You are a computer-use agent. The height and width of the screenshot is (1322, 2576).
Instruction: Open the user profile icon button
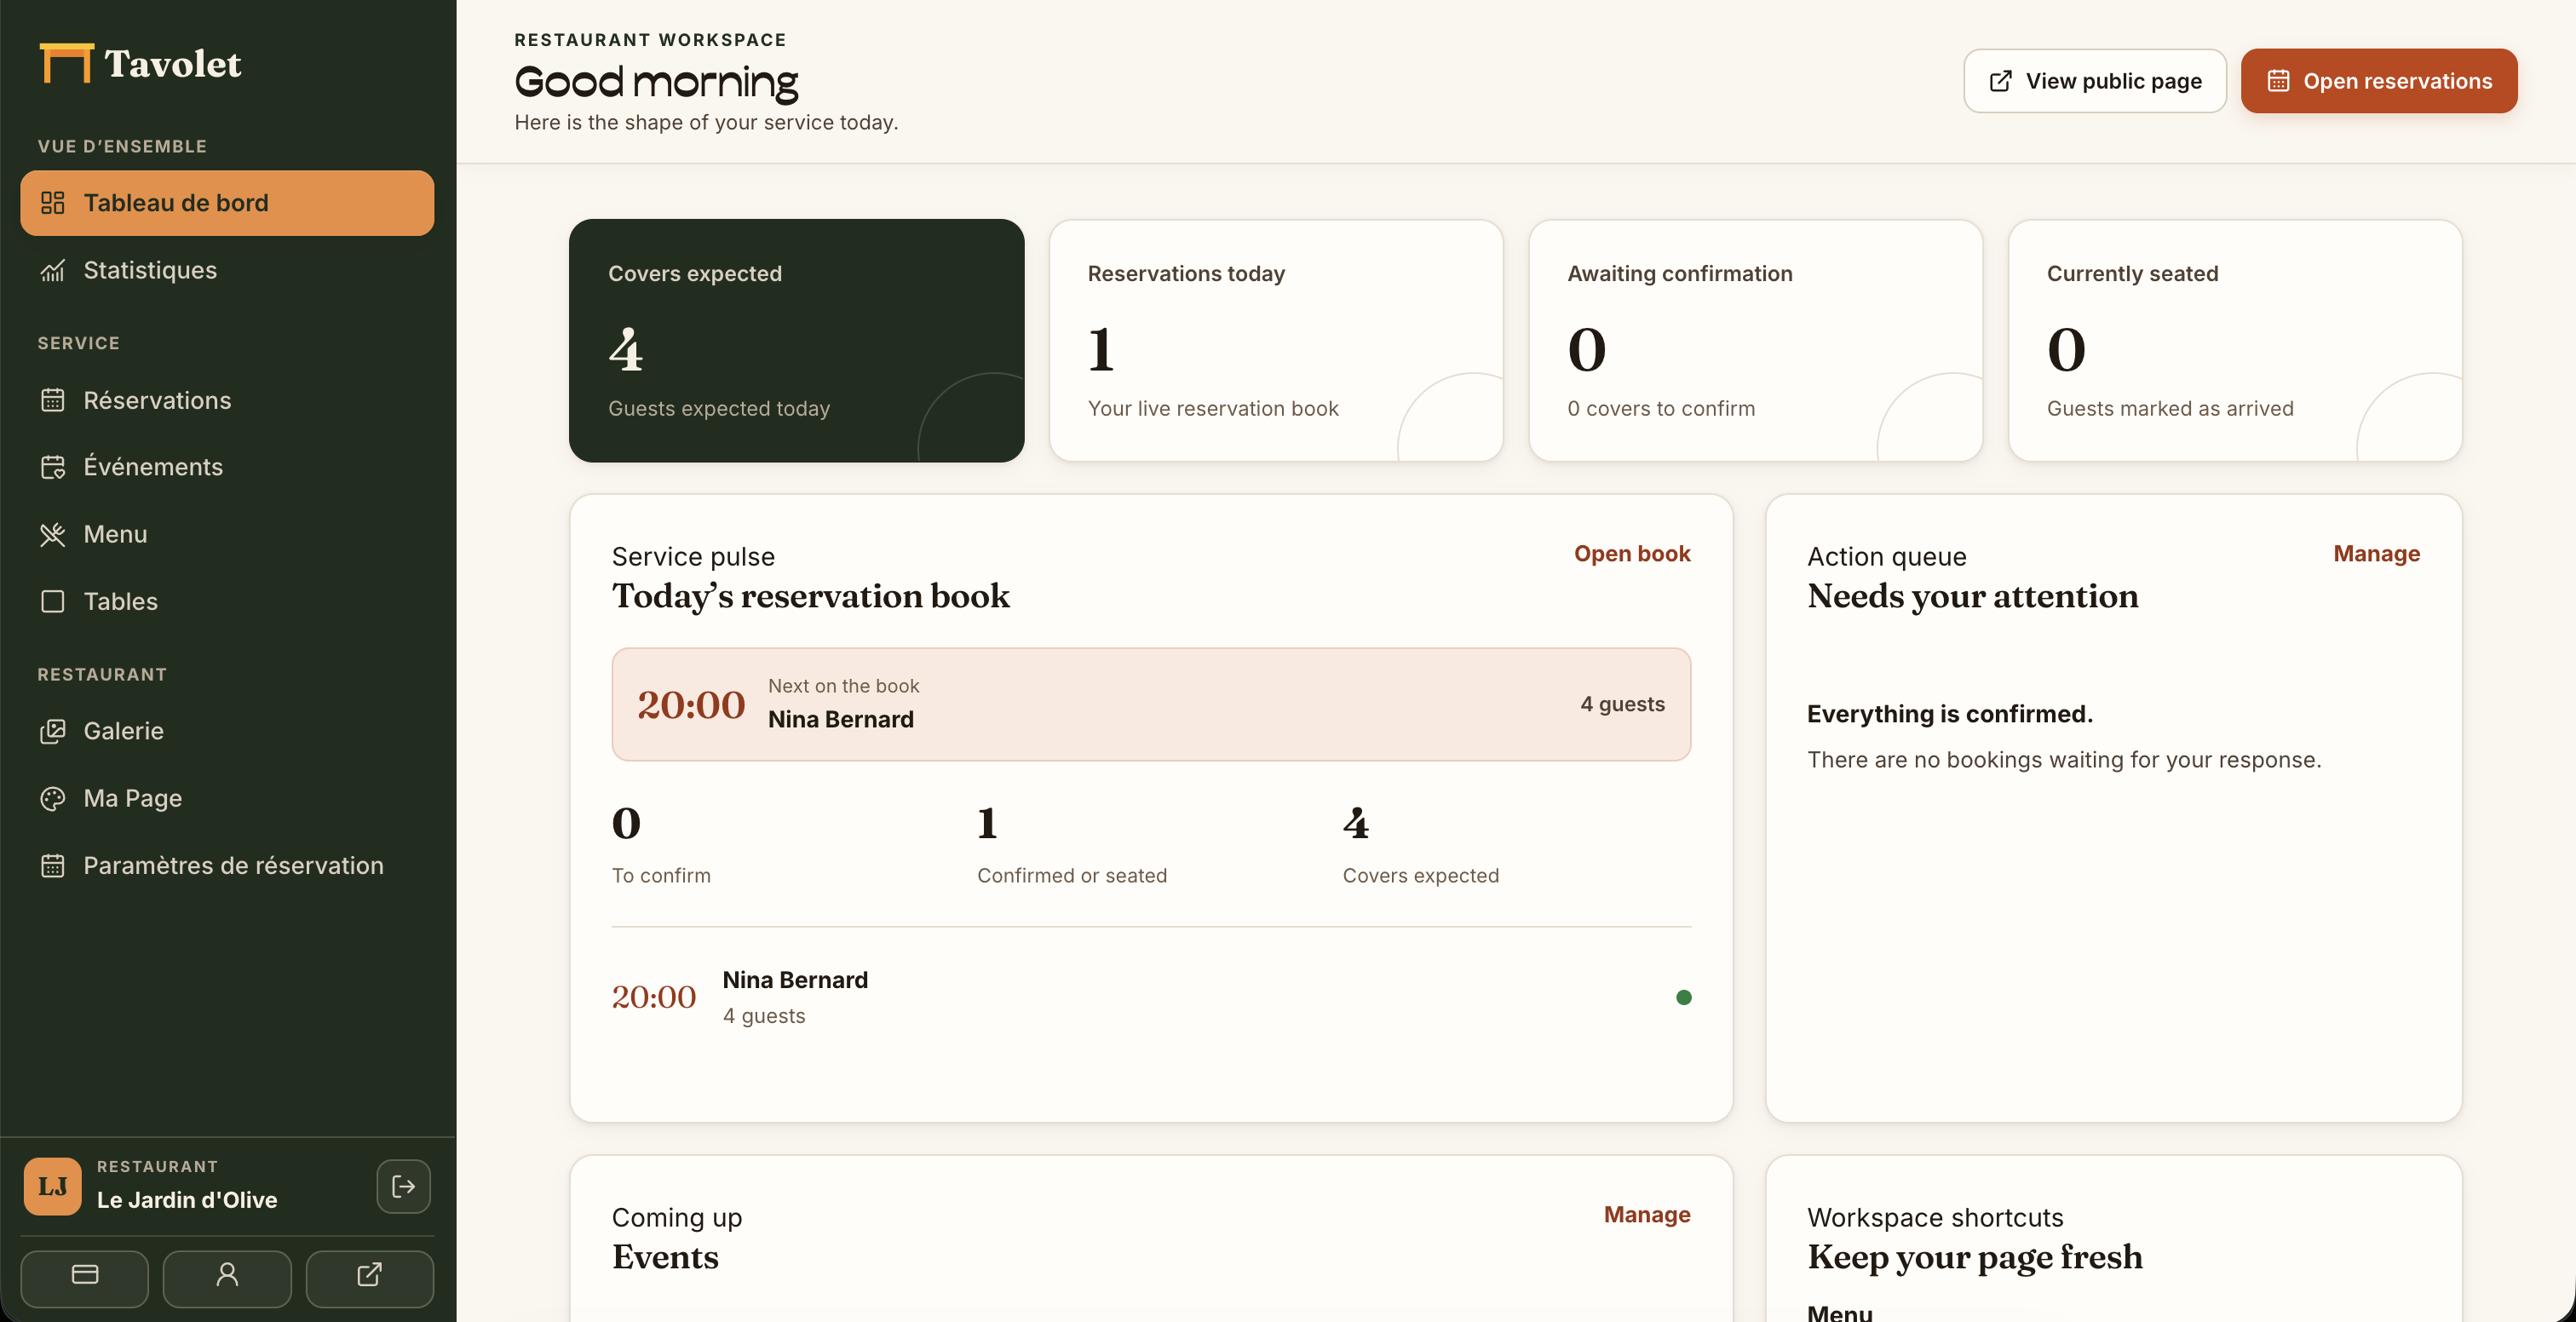pos(227,1277)
